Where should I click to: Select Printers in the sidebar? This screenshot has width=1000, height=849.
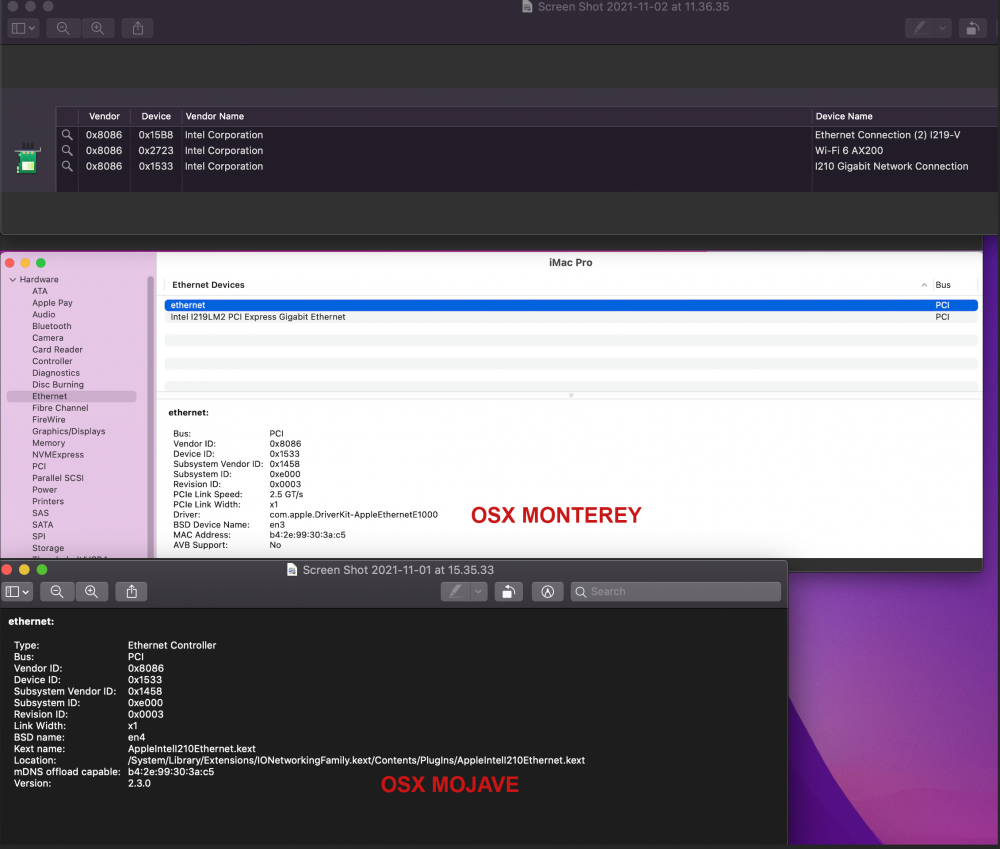coord(48,501)
